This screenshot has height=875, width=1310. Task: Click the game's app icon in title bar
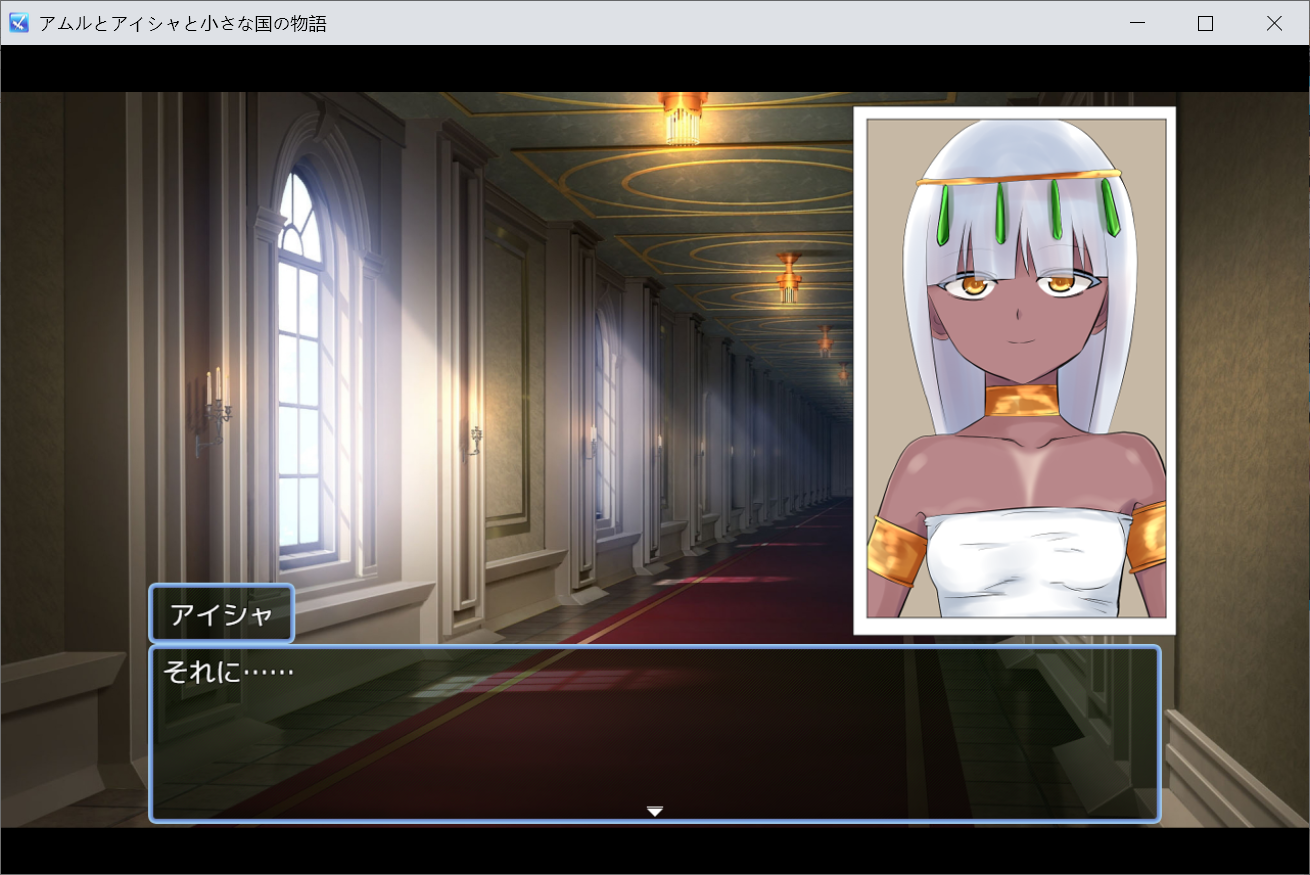[x=19, y=23]
